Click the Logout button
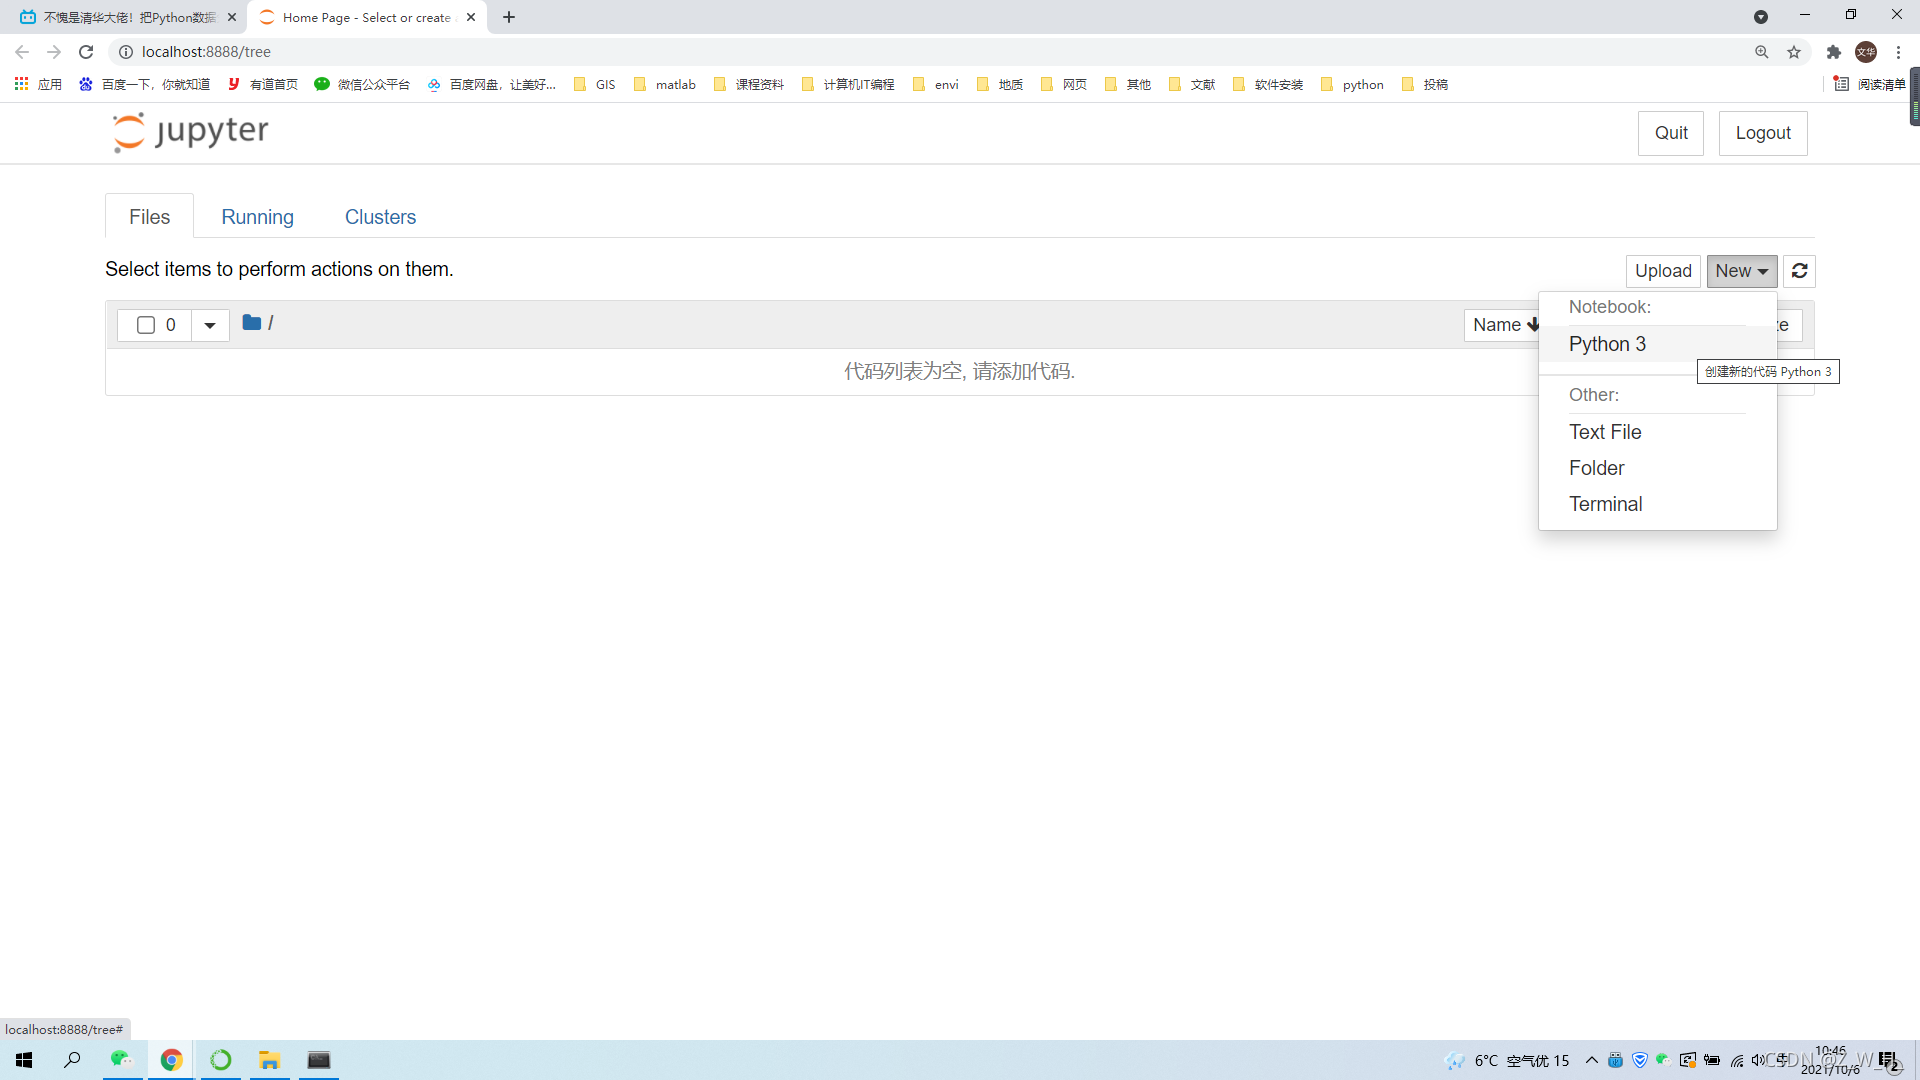 click(x=1762, y=133)
